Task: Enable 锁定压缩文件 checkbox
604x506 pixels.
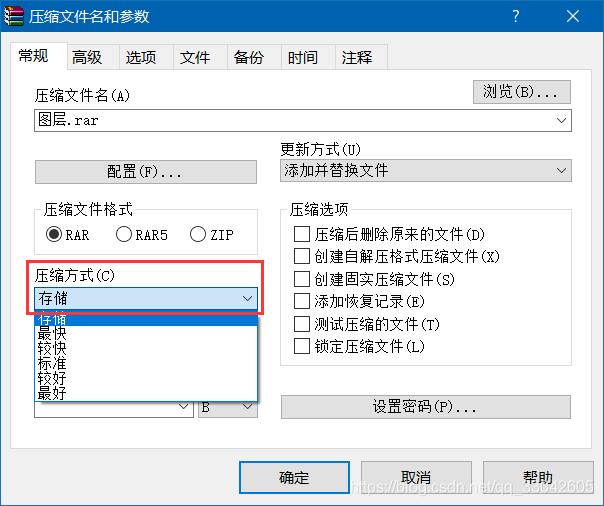Action: coord(302,346)
